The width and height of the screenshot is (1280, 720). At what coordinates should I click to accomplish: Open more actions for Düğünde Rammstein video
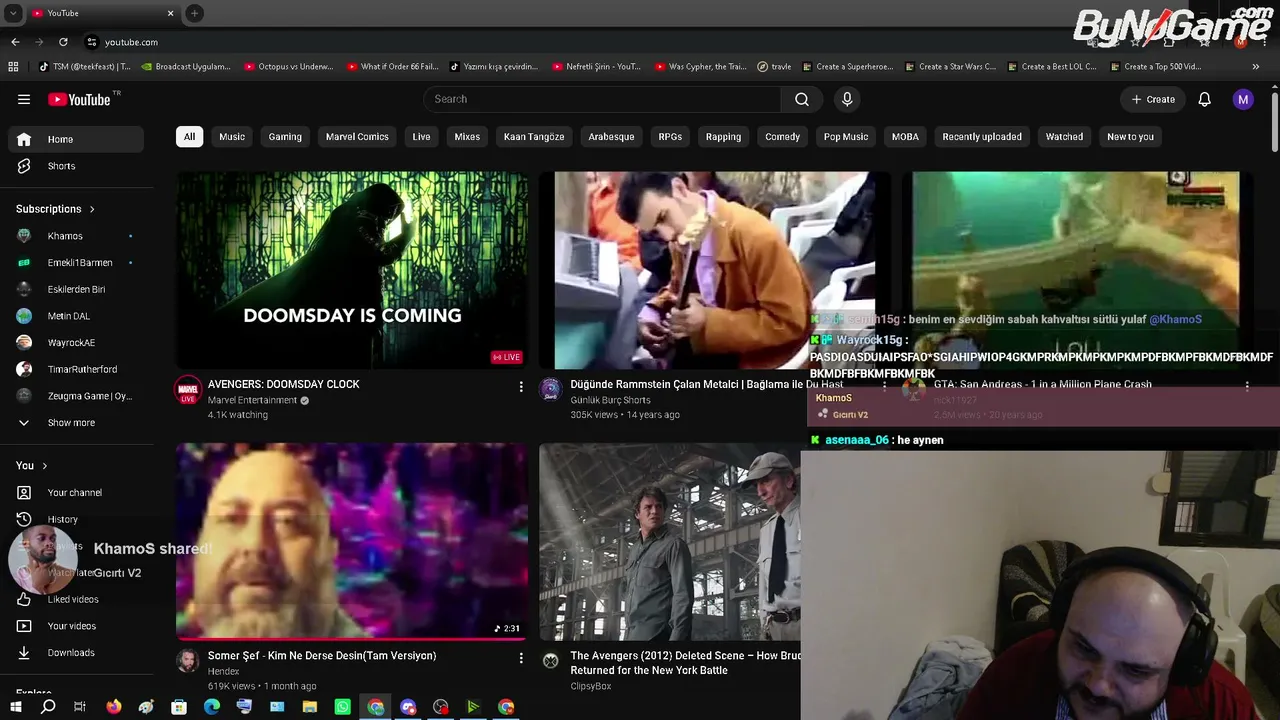tap(884, 386)
